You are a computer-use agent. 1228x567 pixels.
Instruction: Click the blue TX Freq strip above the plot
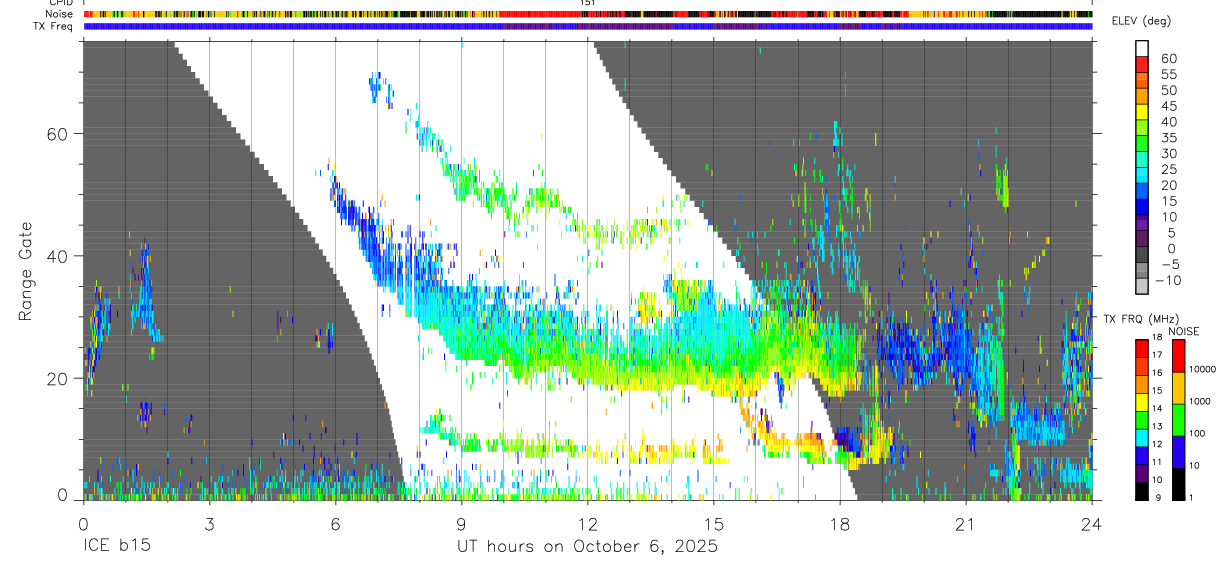pos(587,26)
